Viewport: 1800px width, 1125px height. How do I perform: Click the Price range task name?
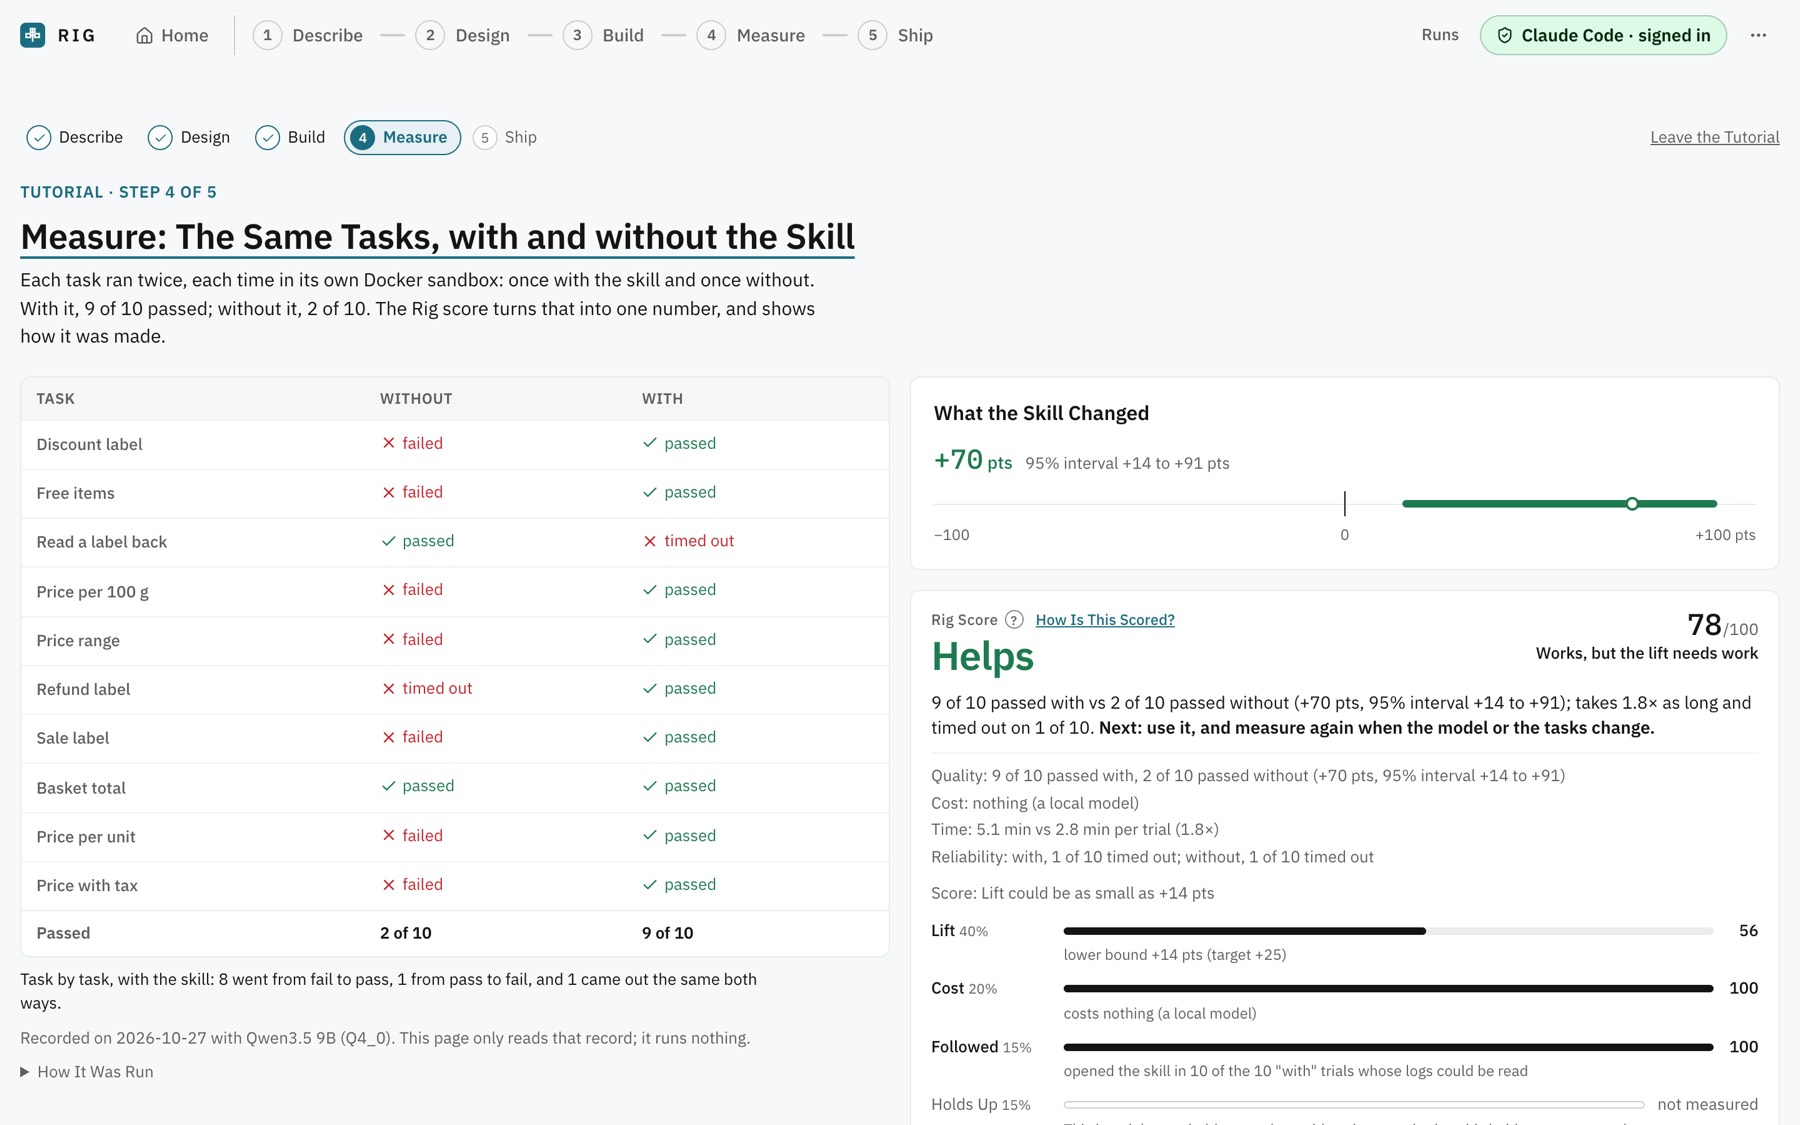tap(78, 641)
